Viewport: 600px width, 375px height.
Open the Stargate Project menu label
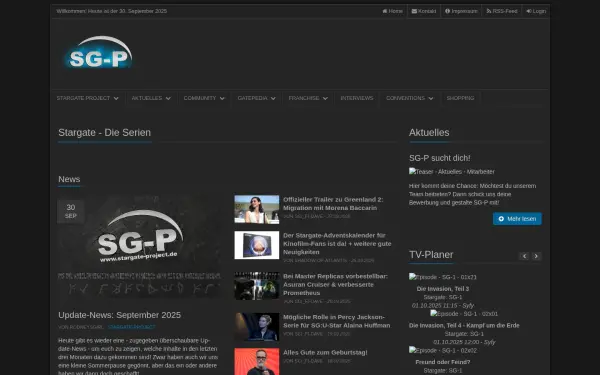point(83,98)
